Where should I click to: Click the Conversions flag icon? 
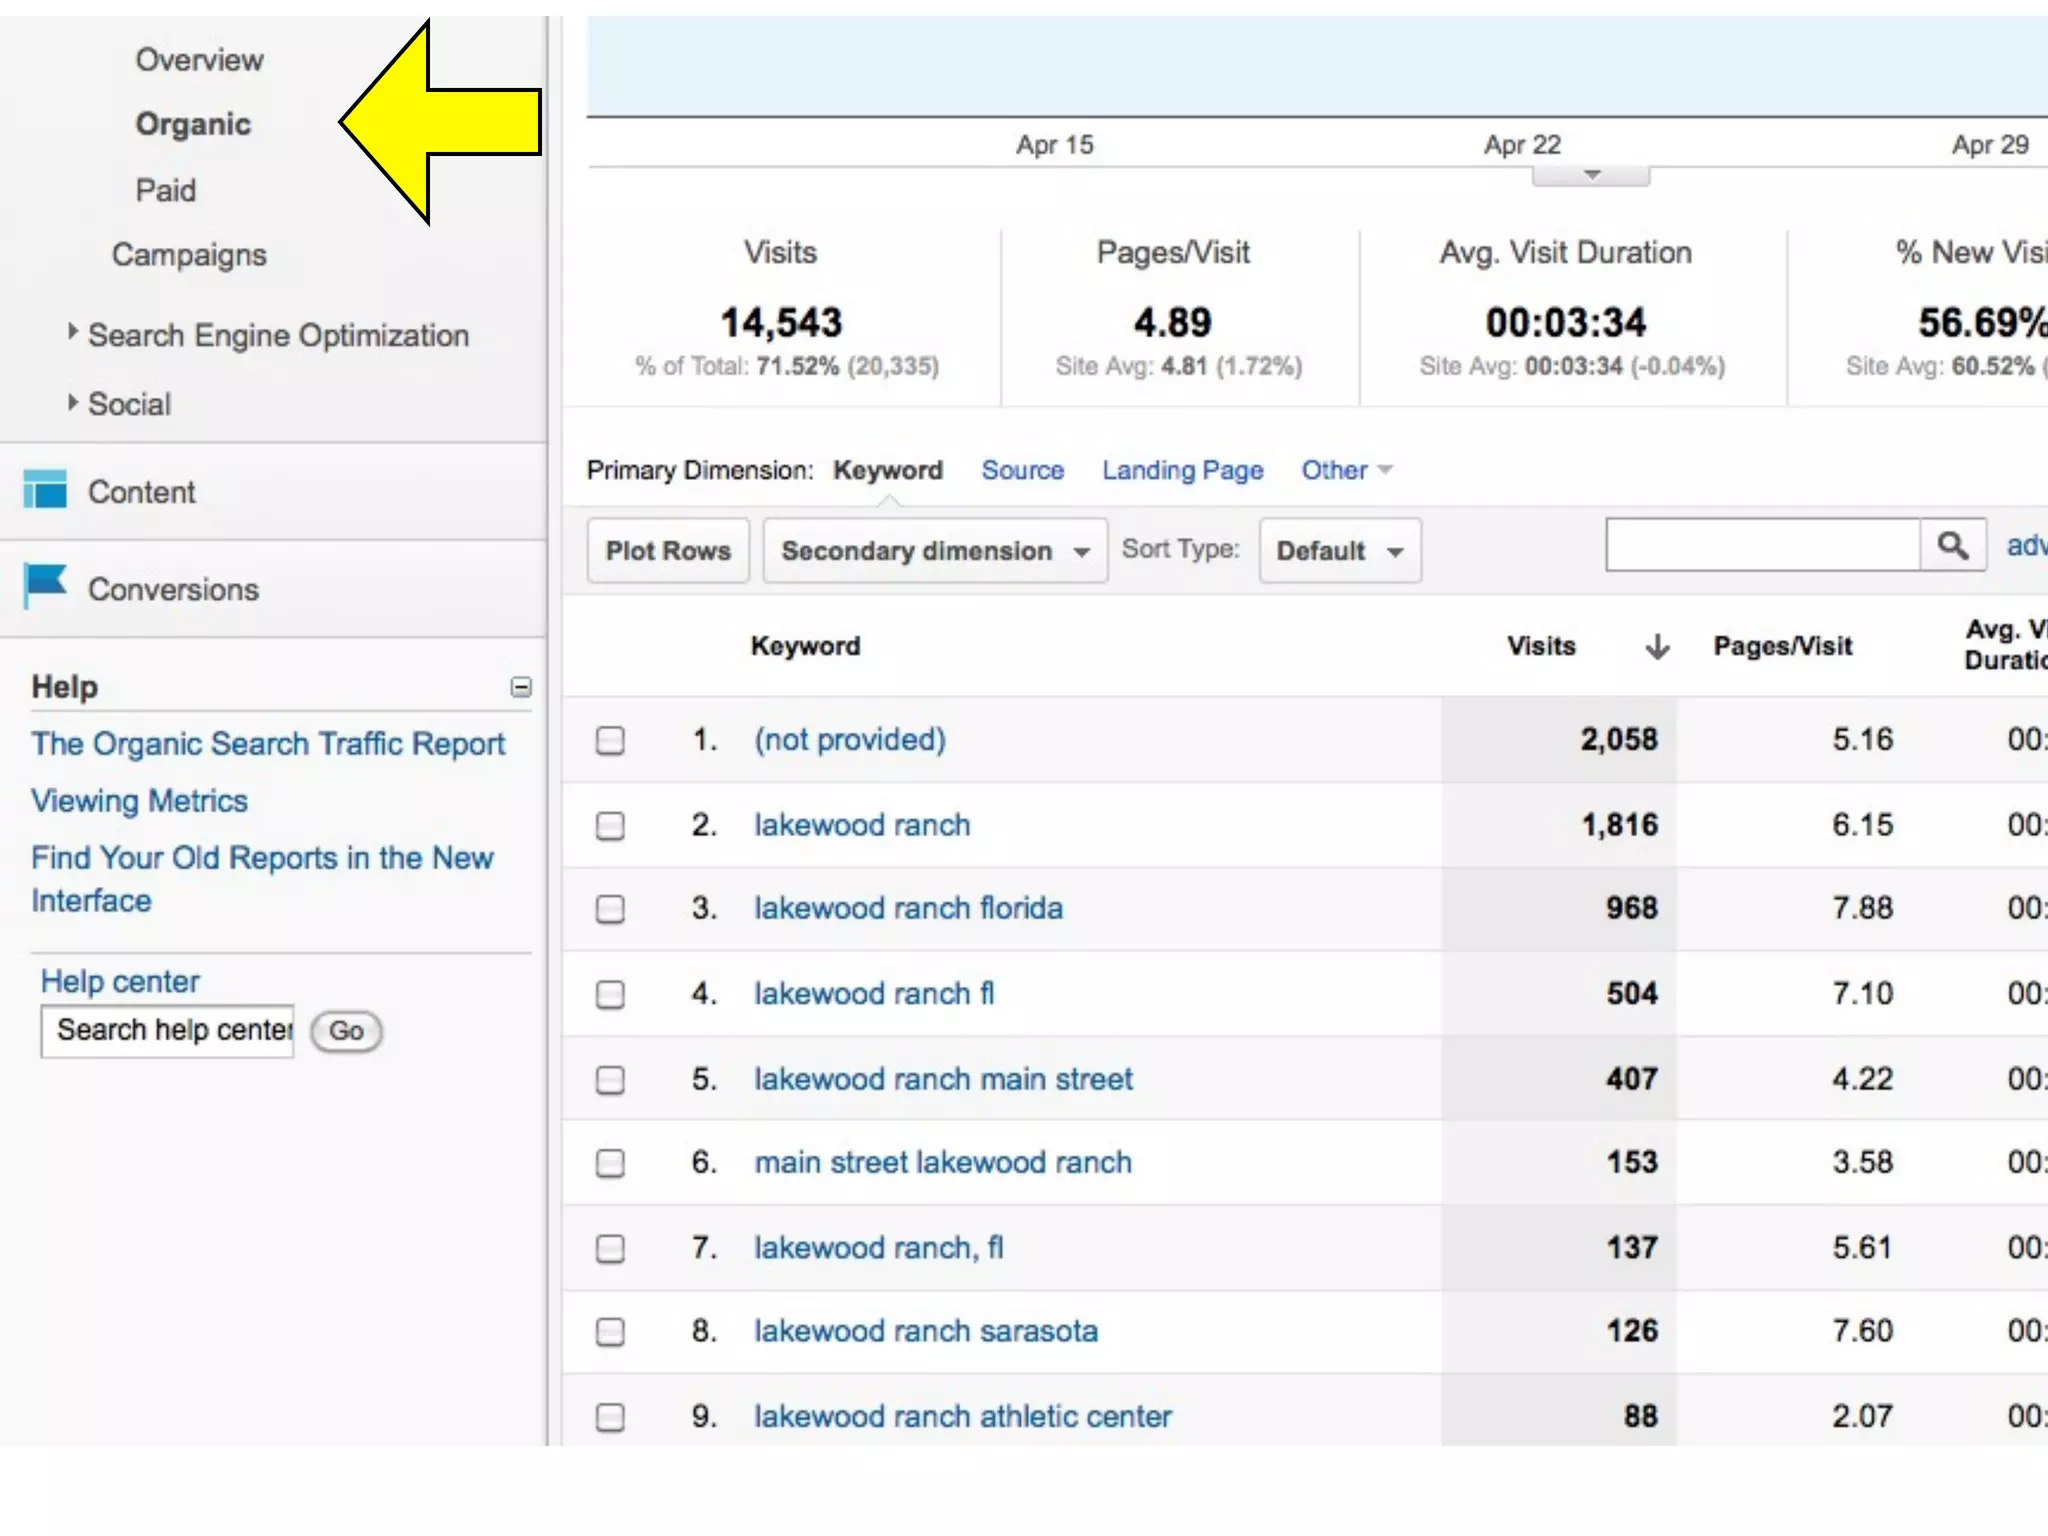coord(45,586)
